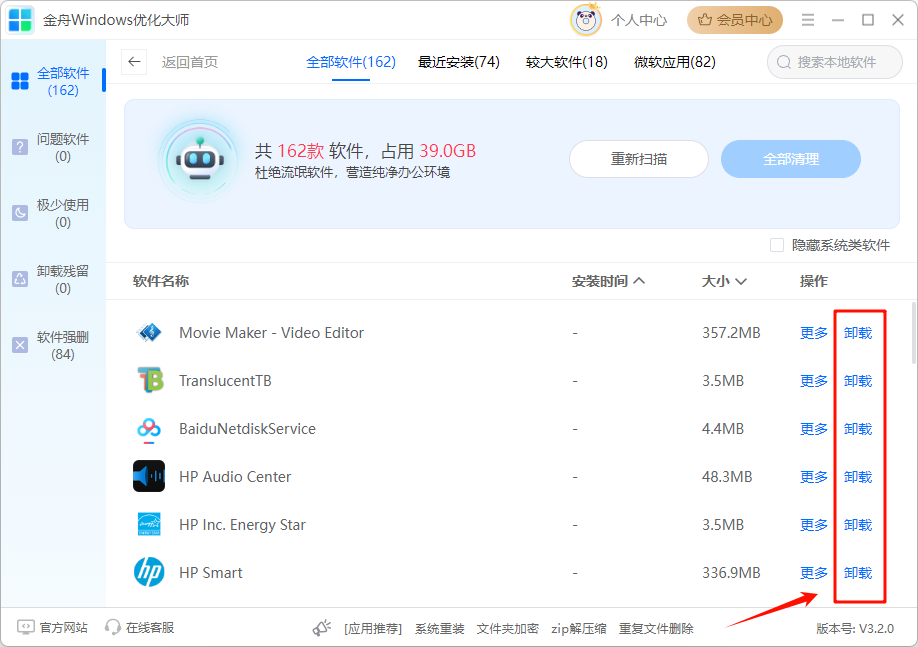This screenshot has height=647, width=918.
Task: Click the [应用推荐] label
Action: (373, 629)
